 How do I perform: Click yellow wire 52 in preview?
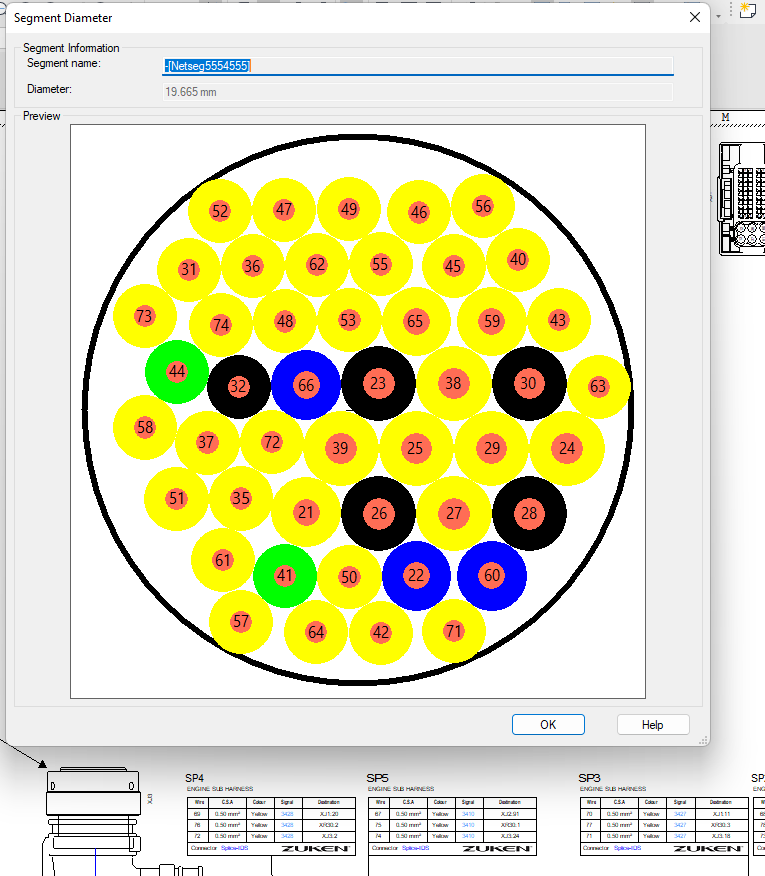[220, 211]
